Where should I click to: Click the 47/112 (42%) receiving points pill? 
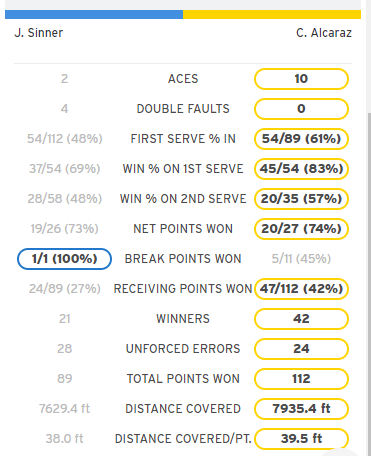[x=301, y=289]
